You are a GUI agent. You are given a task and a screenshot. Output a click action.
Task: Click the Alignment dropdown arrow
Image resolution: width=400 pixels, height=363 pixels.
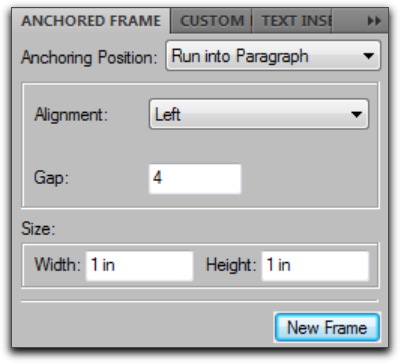point(356,114)
